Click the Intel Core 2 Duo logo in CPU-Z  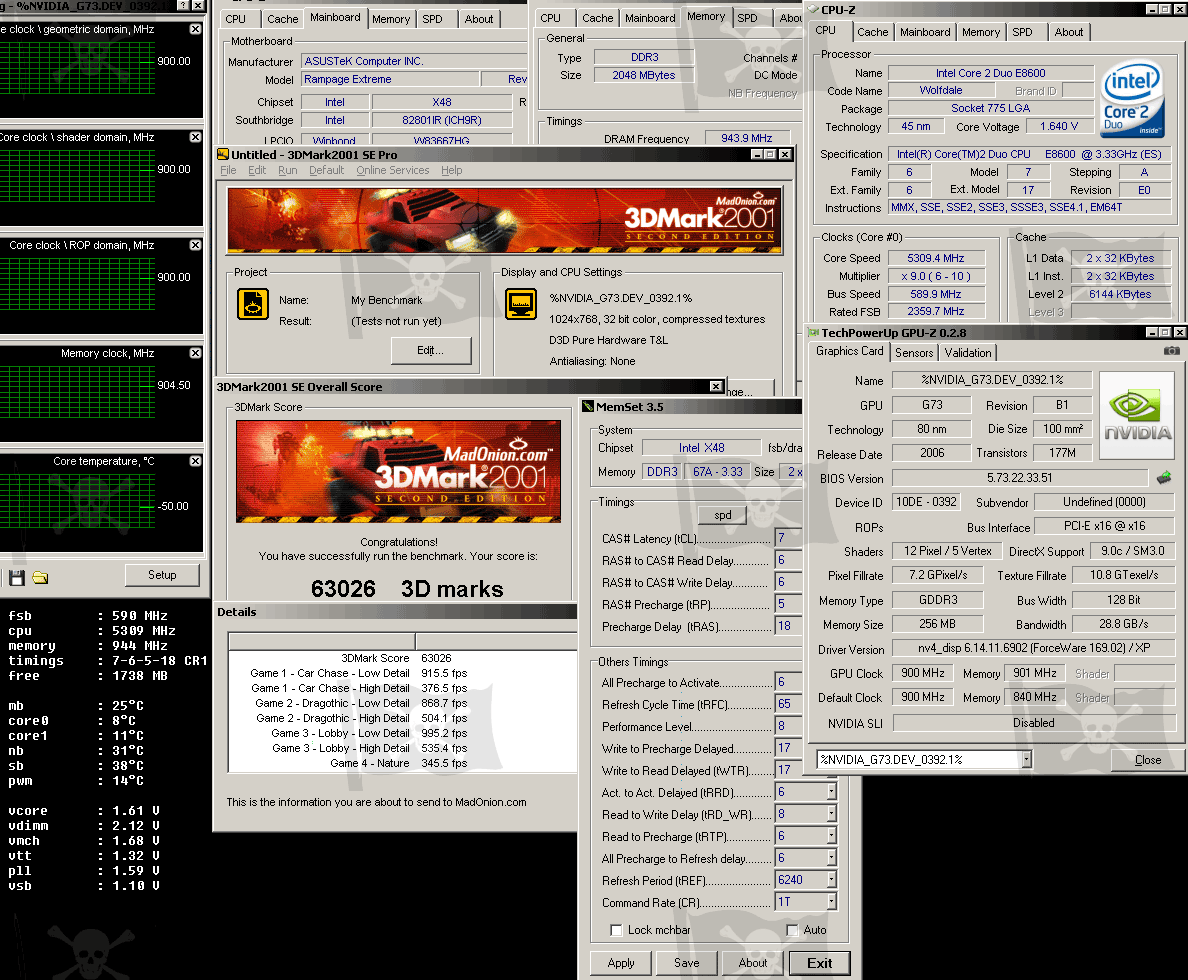point(1133,99)
